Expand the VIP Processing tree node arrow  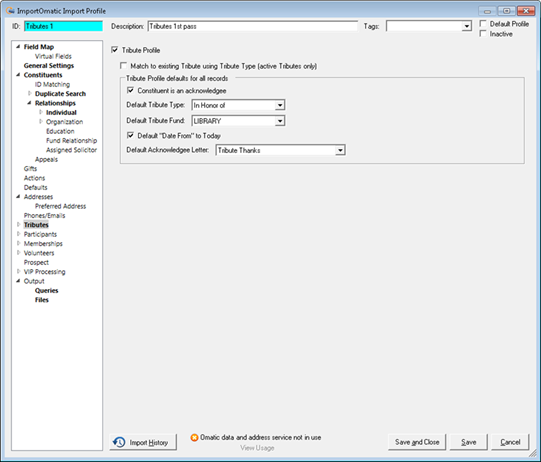(x=18, y=272)
